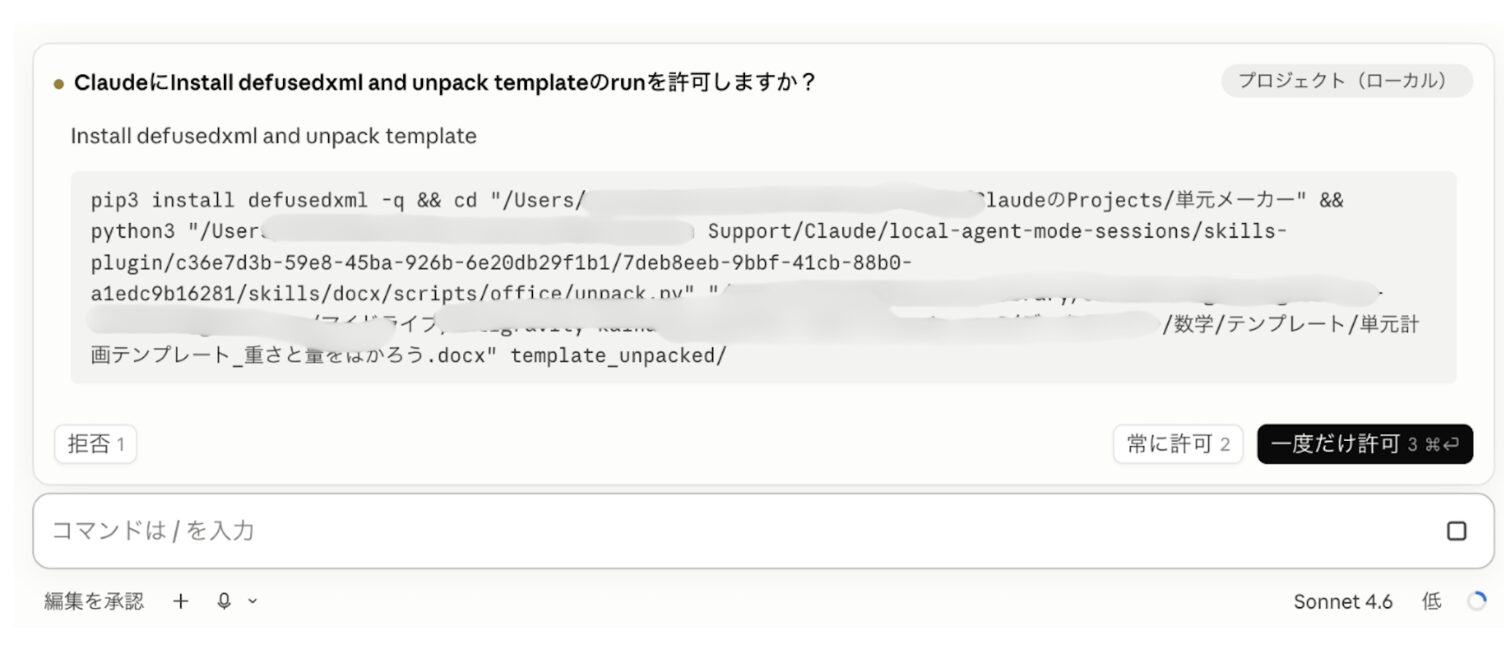Click the loading spinner icon
The image size is (1512, 652).
(x=1476, y=601)
